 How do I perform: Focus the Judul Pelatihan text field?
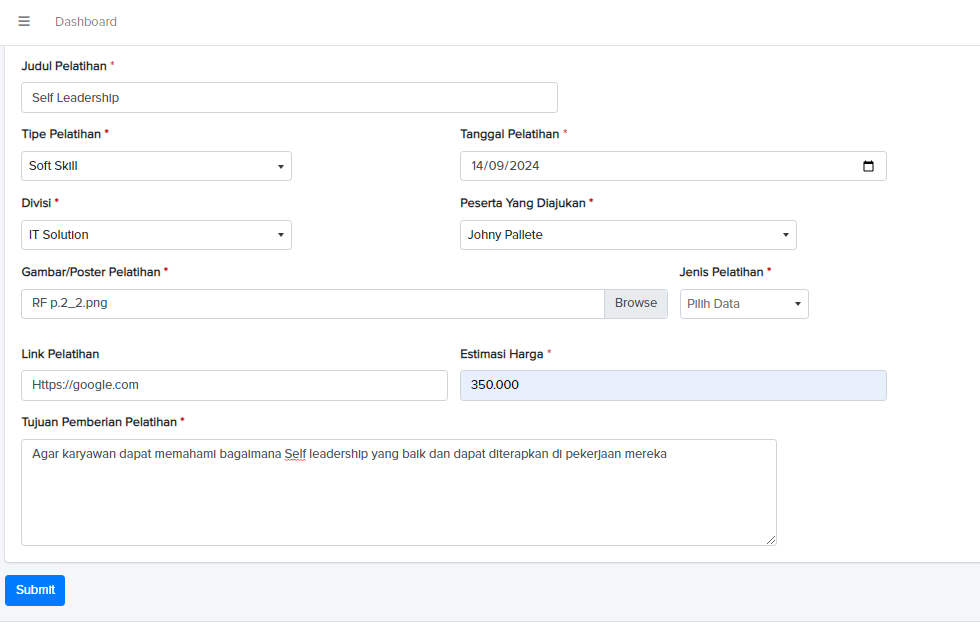(x=289, y=98)
